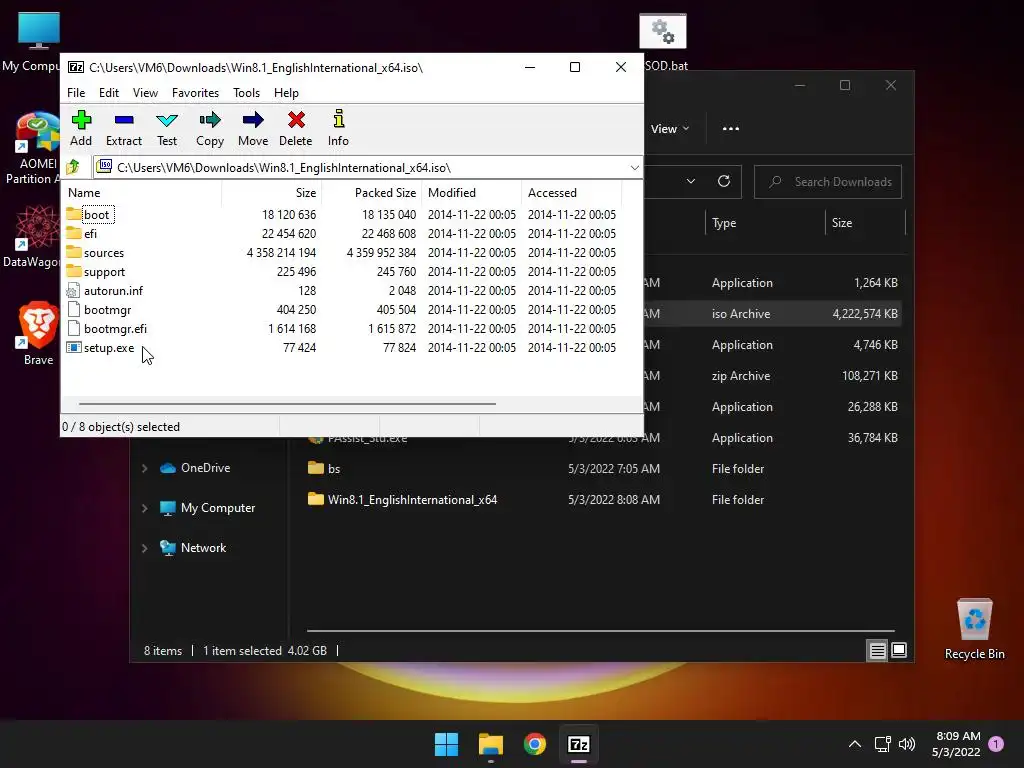1024x768 pixels.
Task: Click the 7-Zip taskbar icon
Action: pyautogui.click(x=579, y=744)
